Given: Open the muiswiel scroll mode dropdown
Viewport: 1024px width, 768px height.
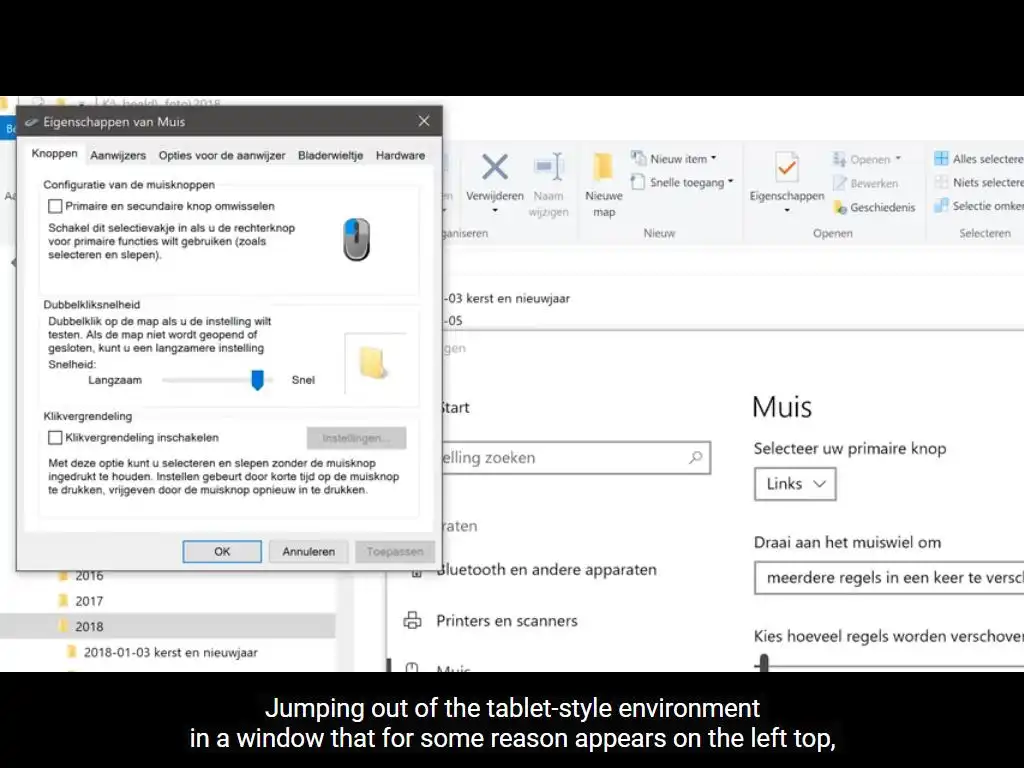Looking at the screenshot, I should coord(889,578).
